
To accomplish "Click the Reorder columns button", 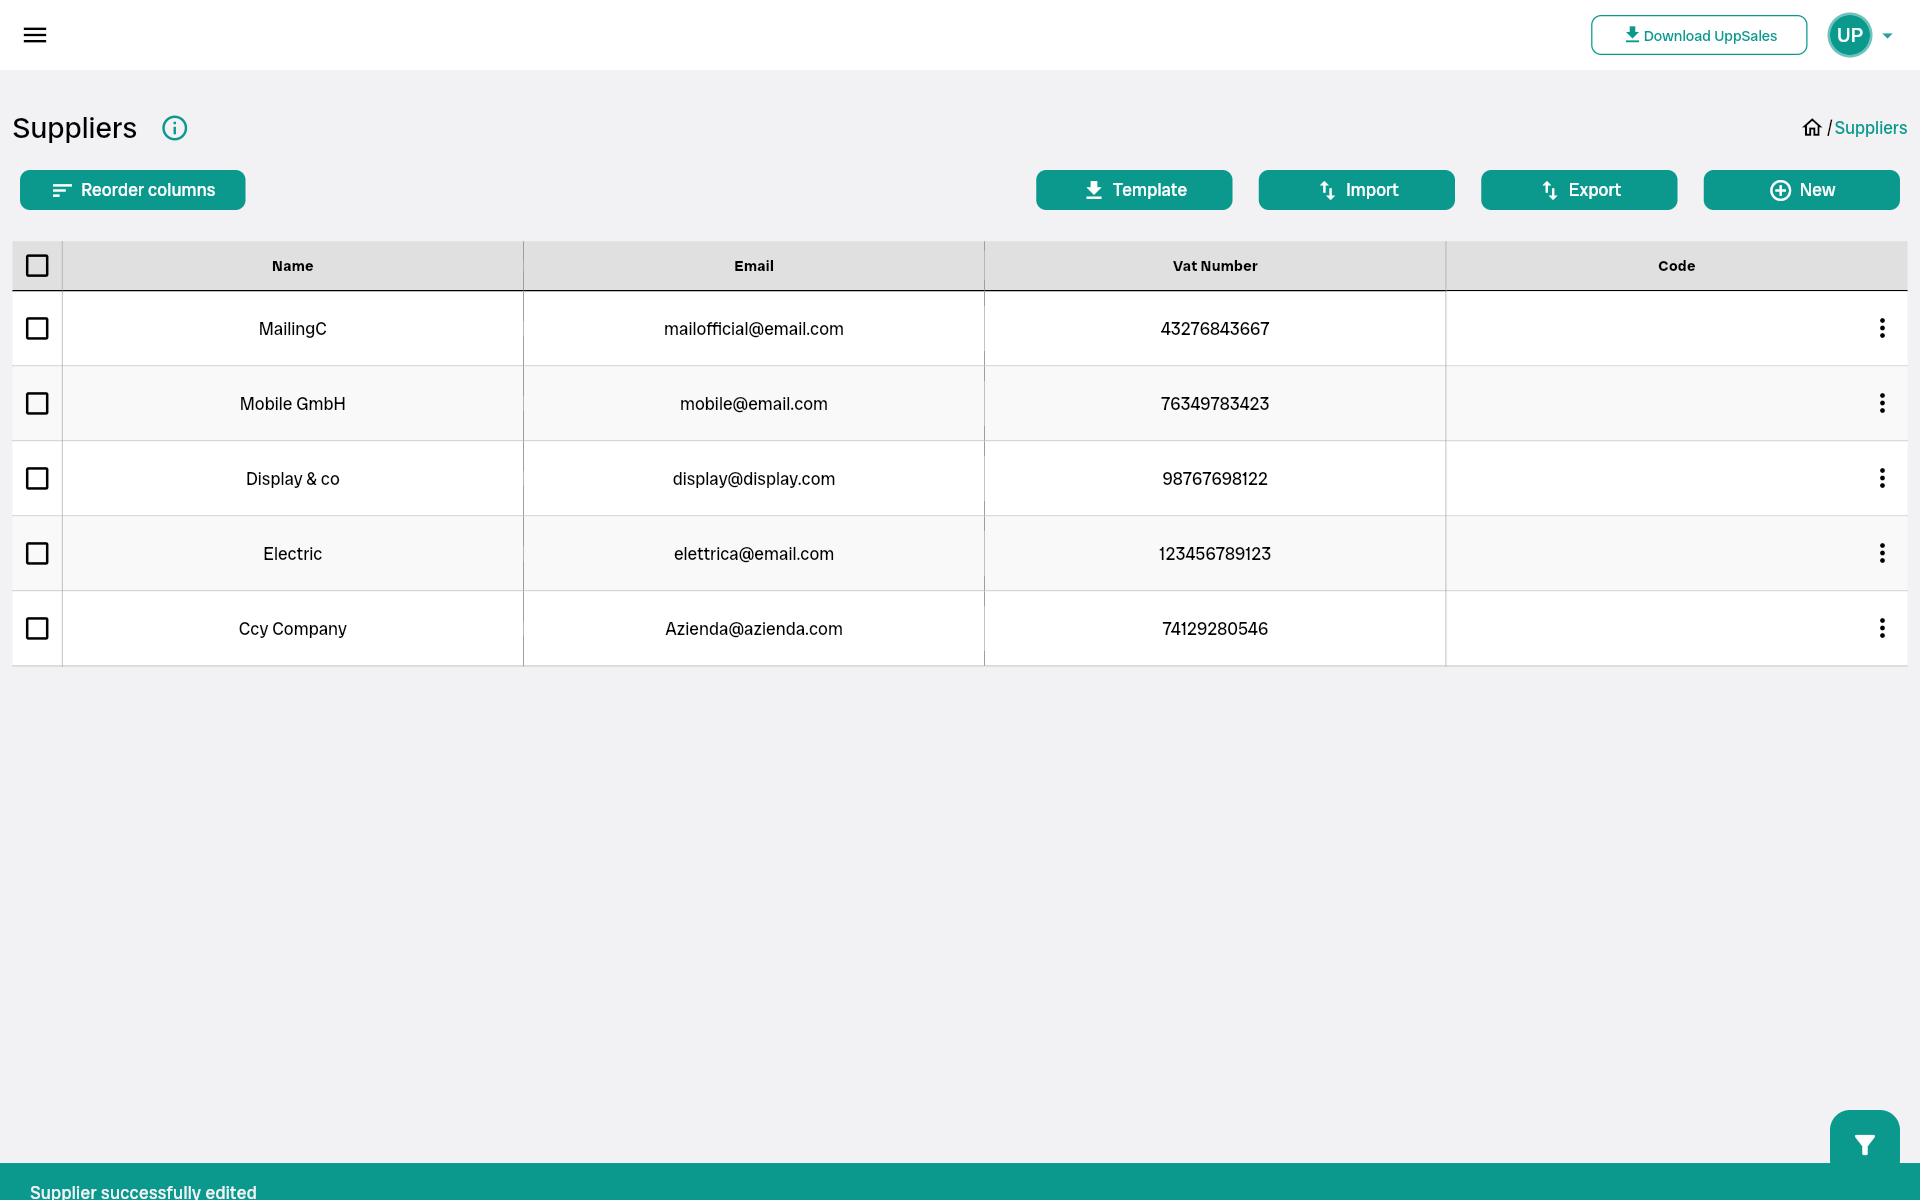I will (x=133, y=190).
